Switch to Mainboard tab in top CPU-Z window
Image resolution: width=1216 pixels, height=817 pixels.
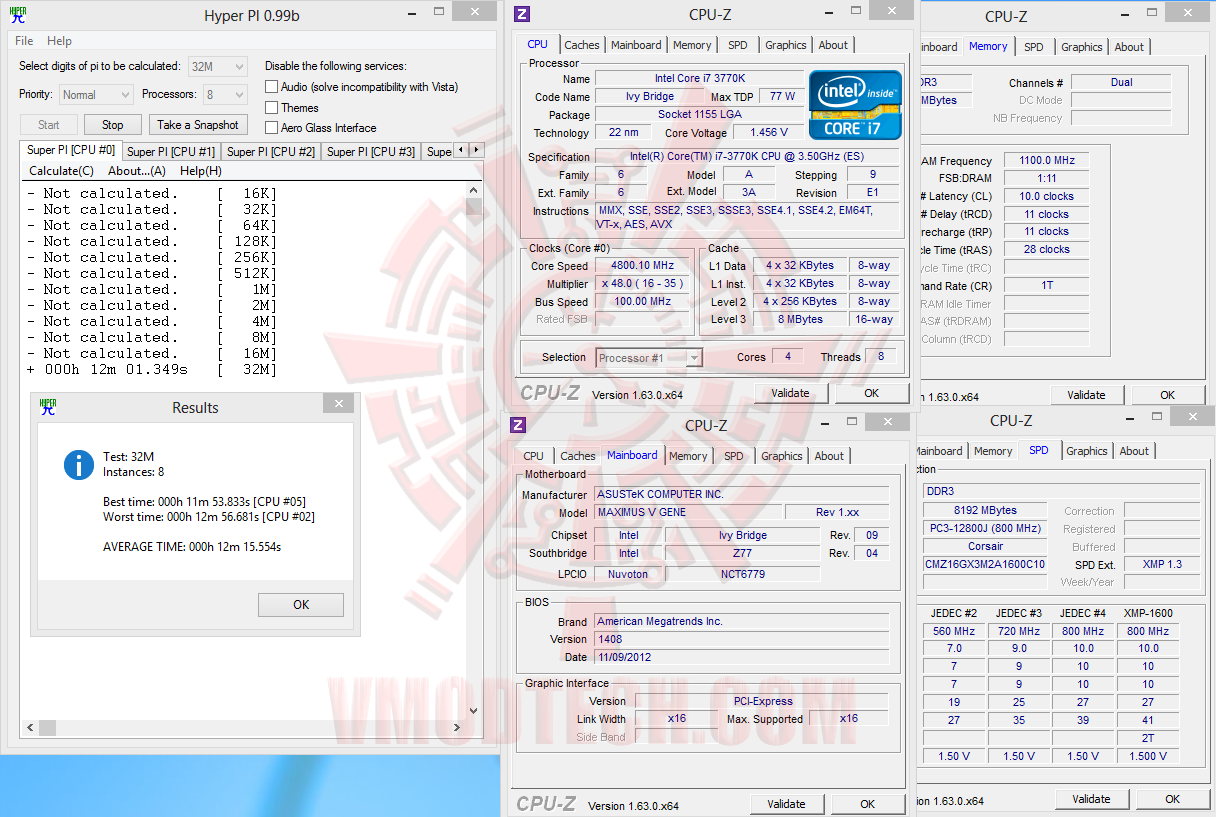(x=636, y=45)
